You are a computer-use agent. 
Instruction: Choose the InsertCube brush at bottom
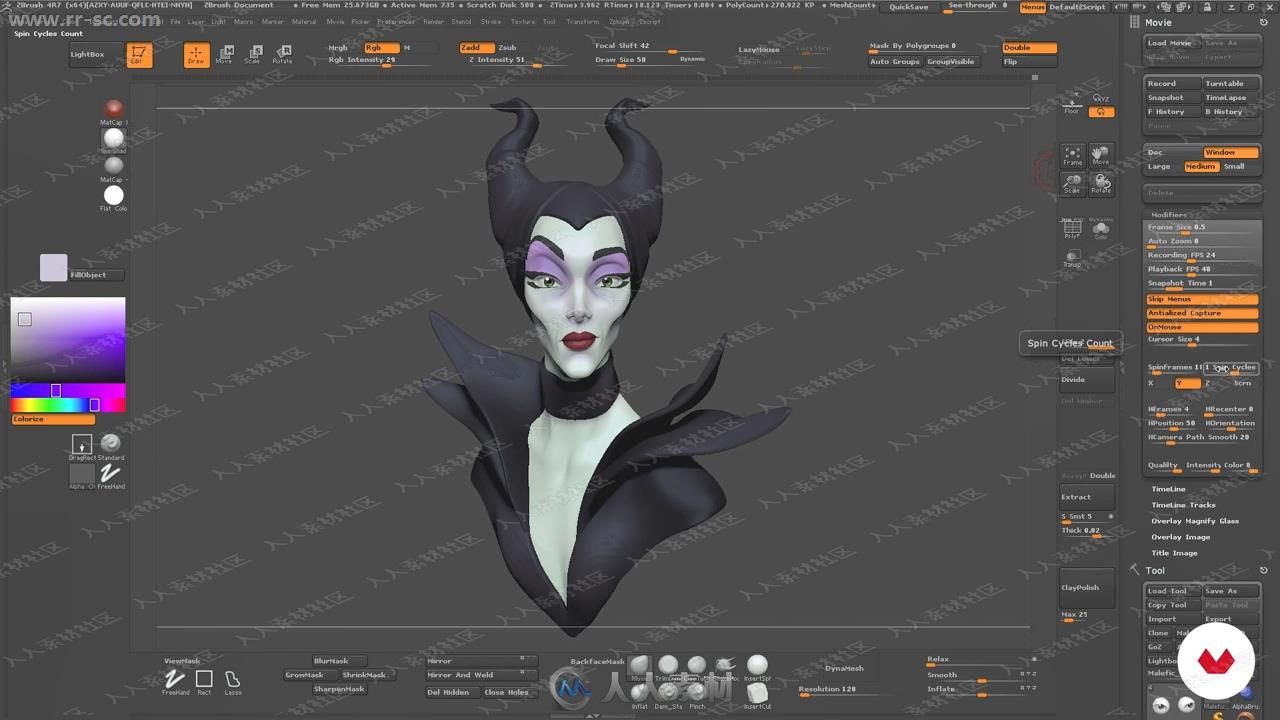757,694
